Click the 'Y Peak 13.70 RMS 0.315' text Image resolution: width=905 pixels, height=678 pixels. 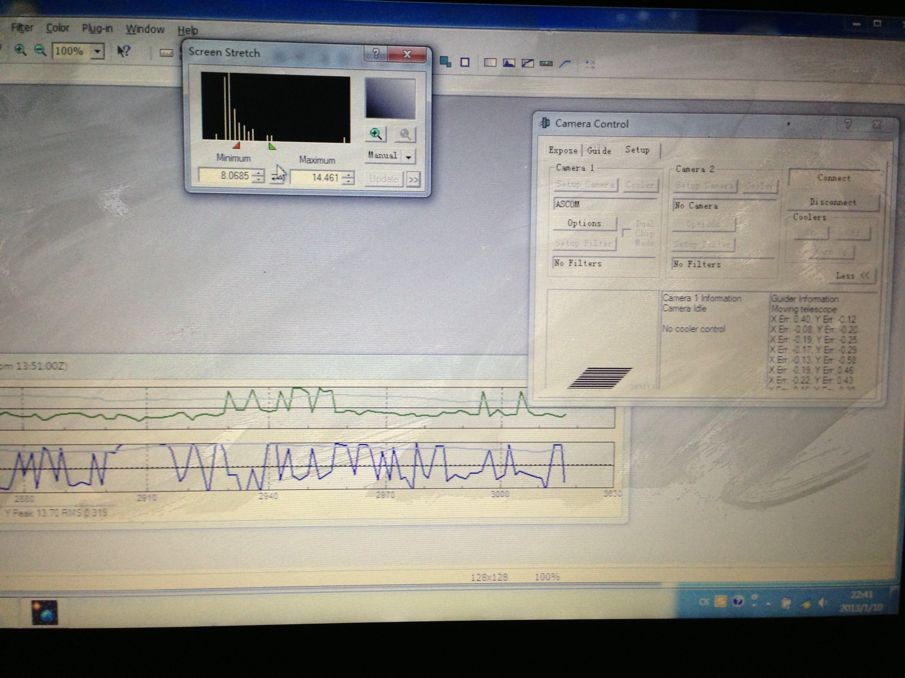[x=57, y=513]
